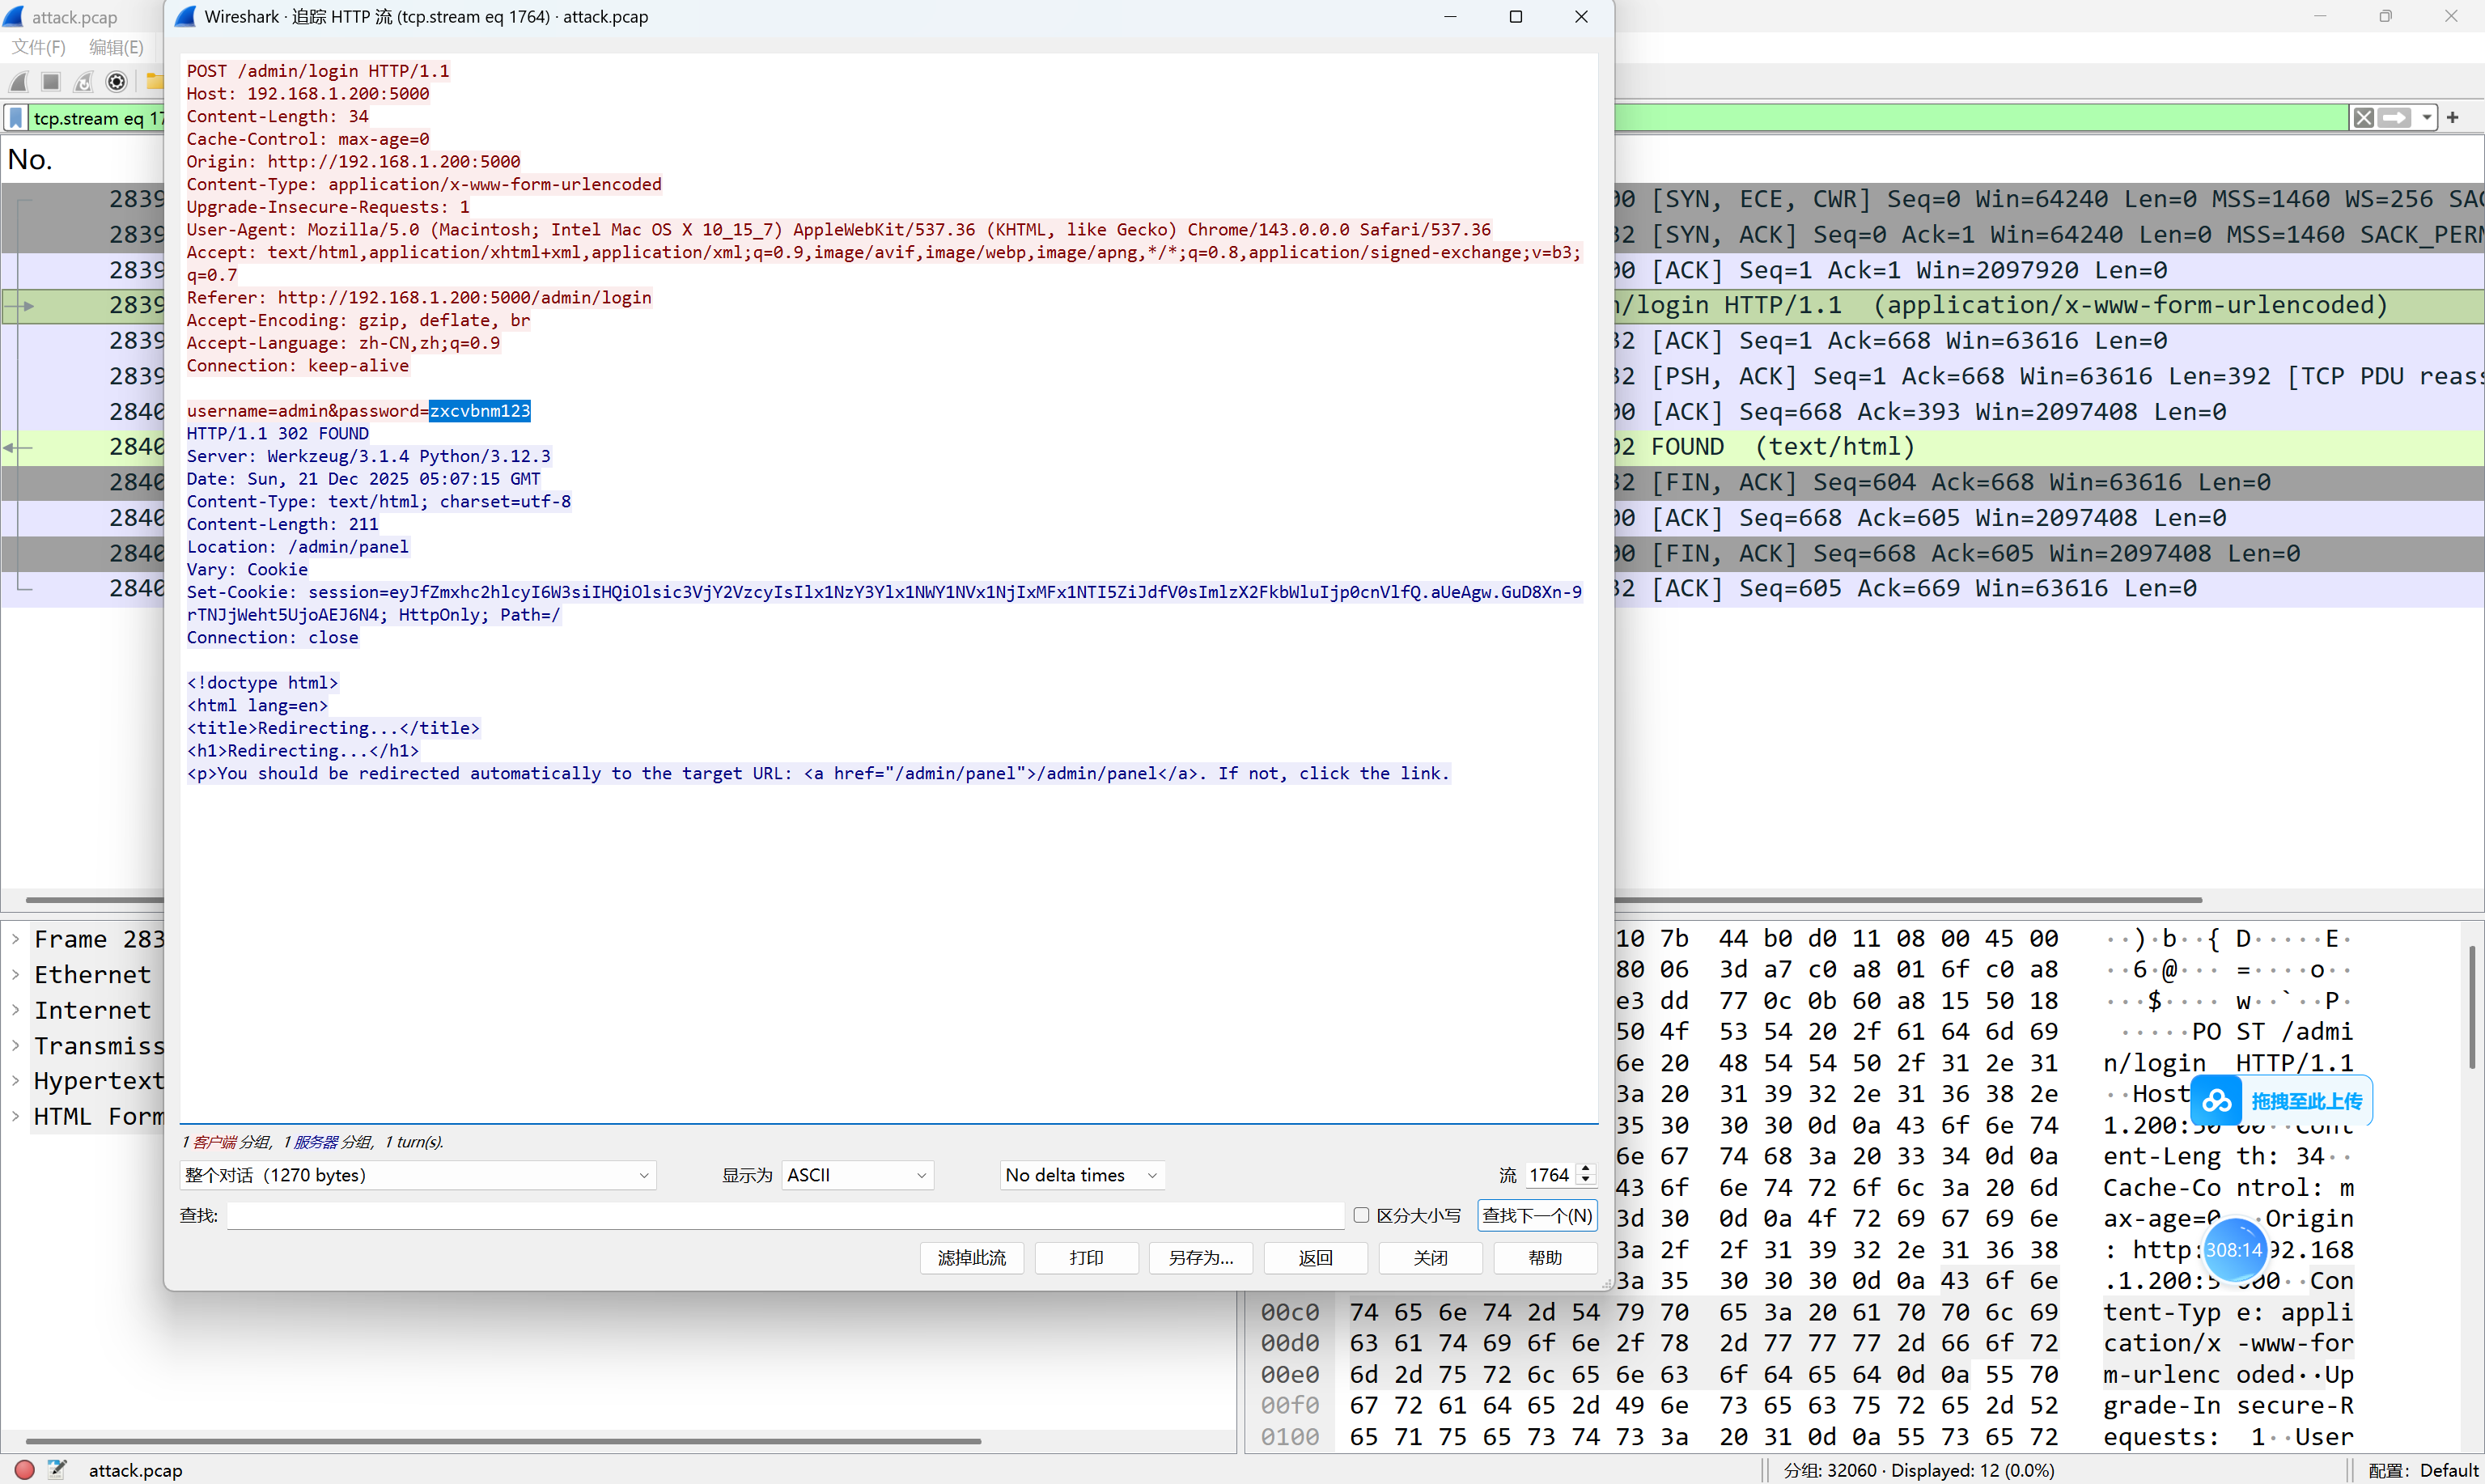Click the restart capture icon

pyautogui.click(x=84, y=82)
